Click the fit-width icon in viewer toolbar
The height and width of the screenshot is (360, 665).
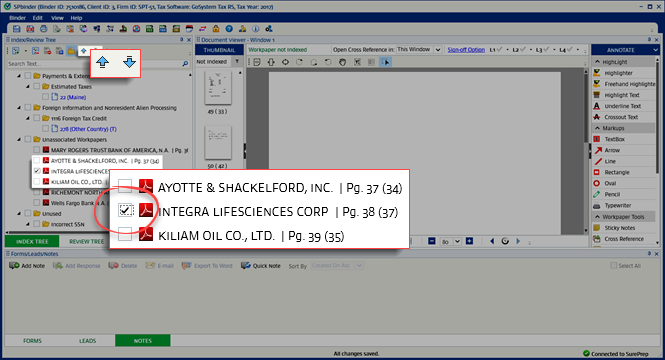285,62
